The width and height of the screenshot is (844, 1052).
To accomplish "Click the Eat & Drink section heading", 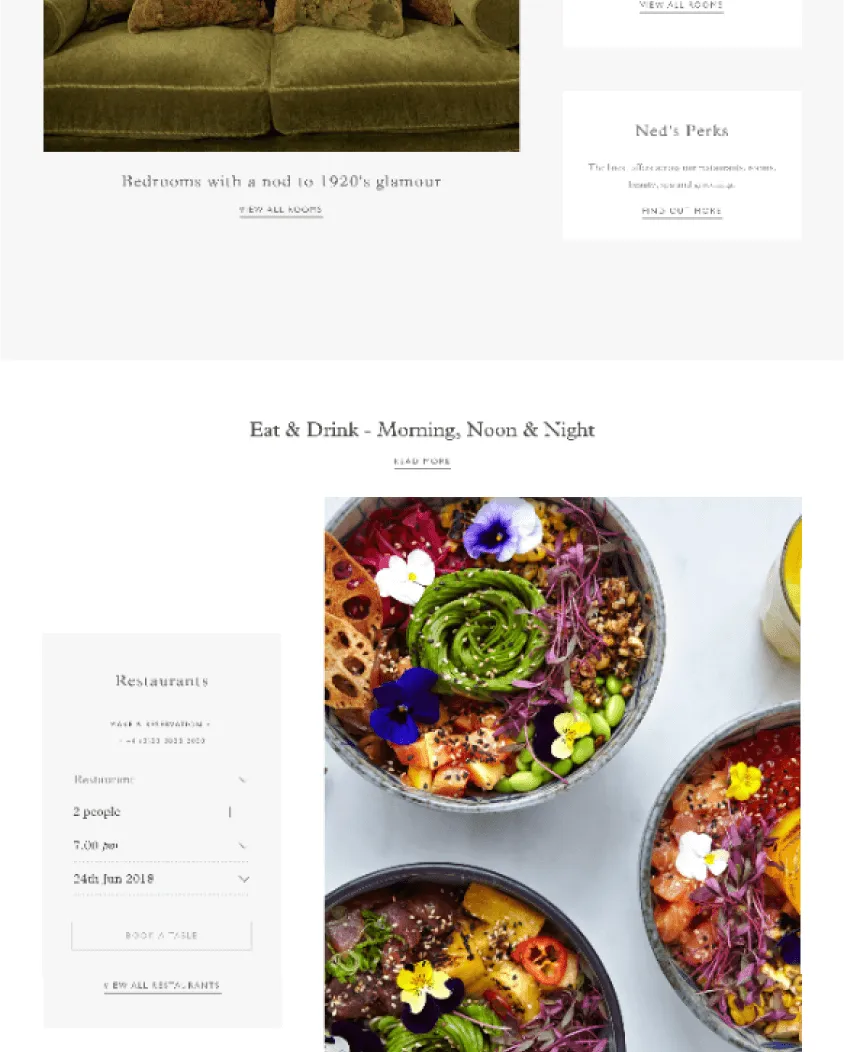I will pos(422,429).
